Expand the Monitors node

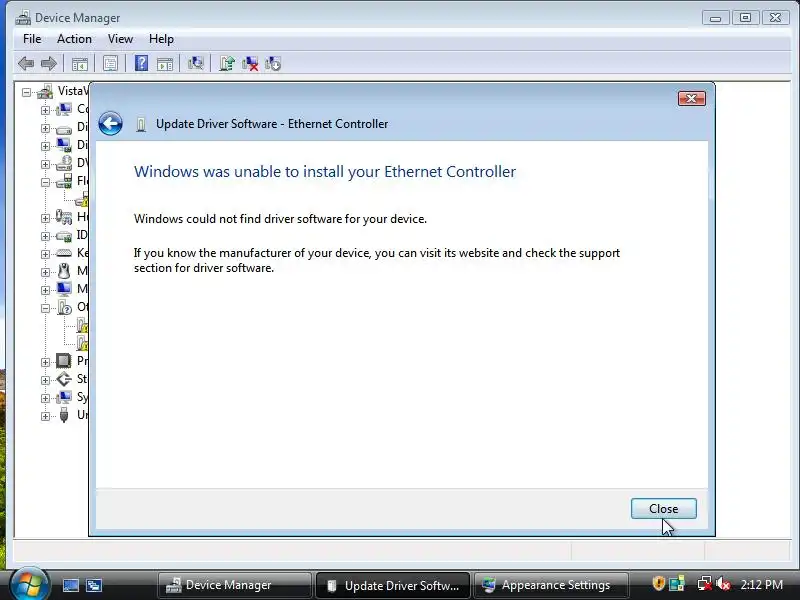coord(45,290)
